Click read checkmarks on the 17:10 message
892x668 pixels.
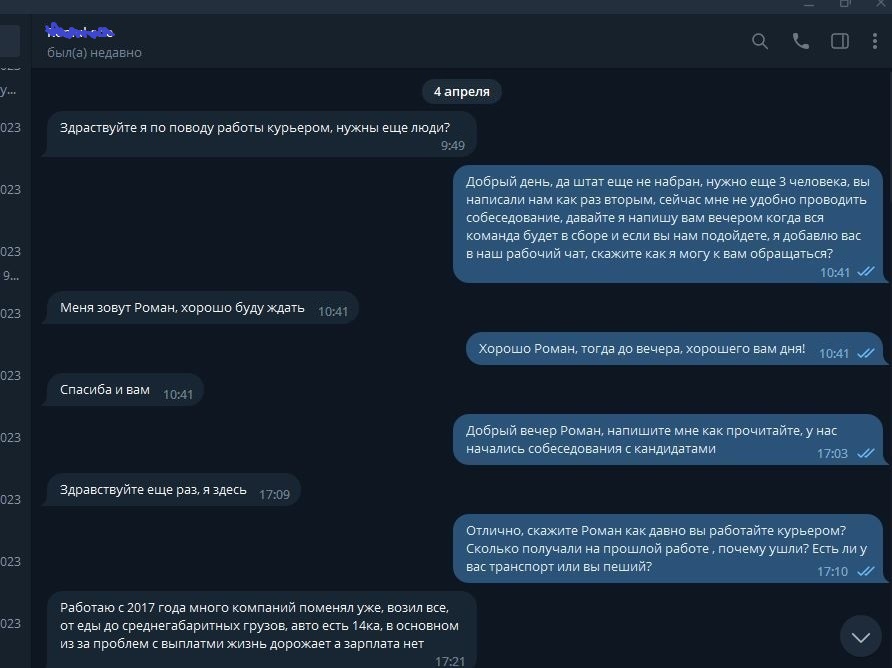[x=866, y=571]
